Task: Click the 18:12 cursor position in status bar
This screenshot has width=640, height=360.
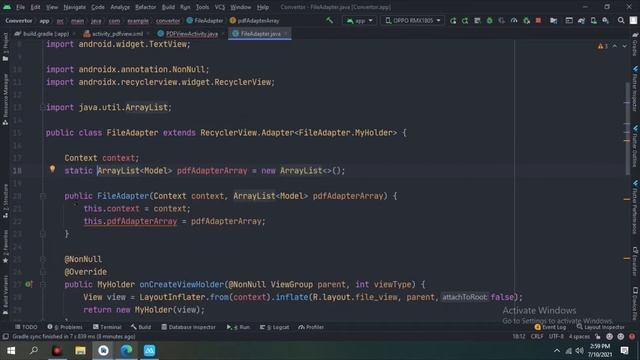Action: pos(519,337)
